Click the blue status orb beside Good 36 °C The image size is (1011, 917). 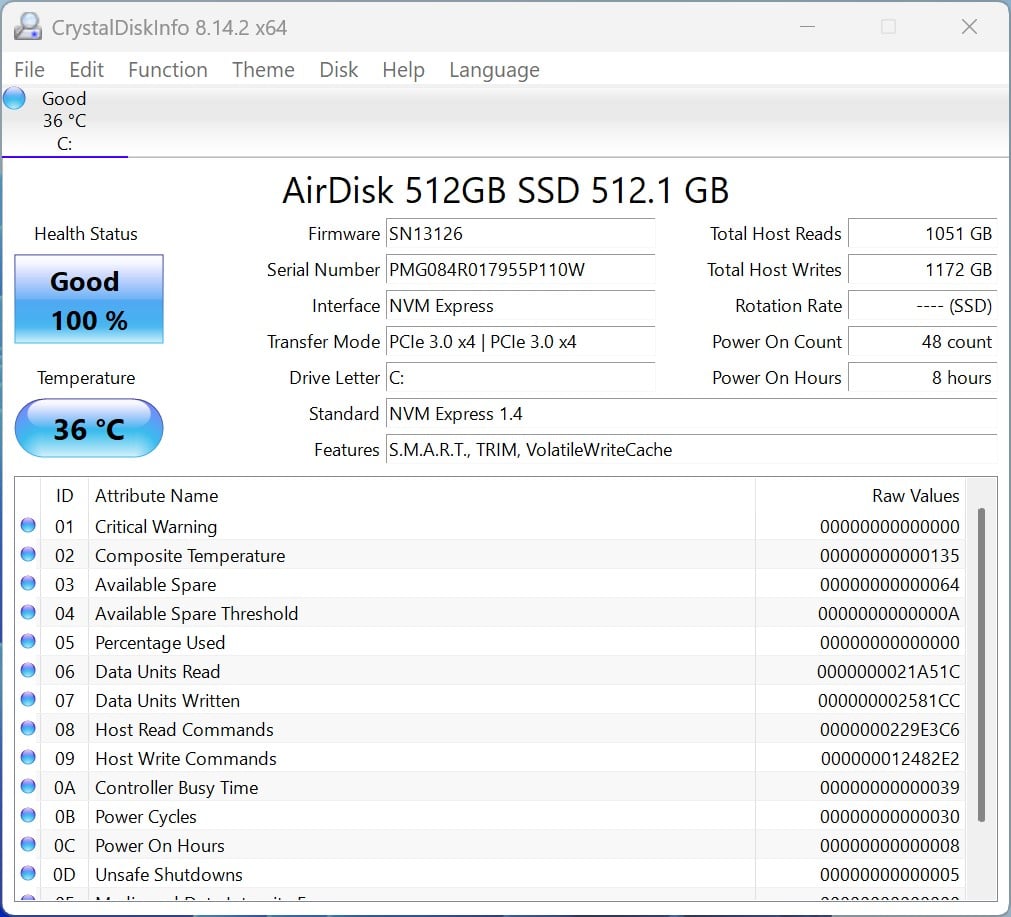(14, 99)
